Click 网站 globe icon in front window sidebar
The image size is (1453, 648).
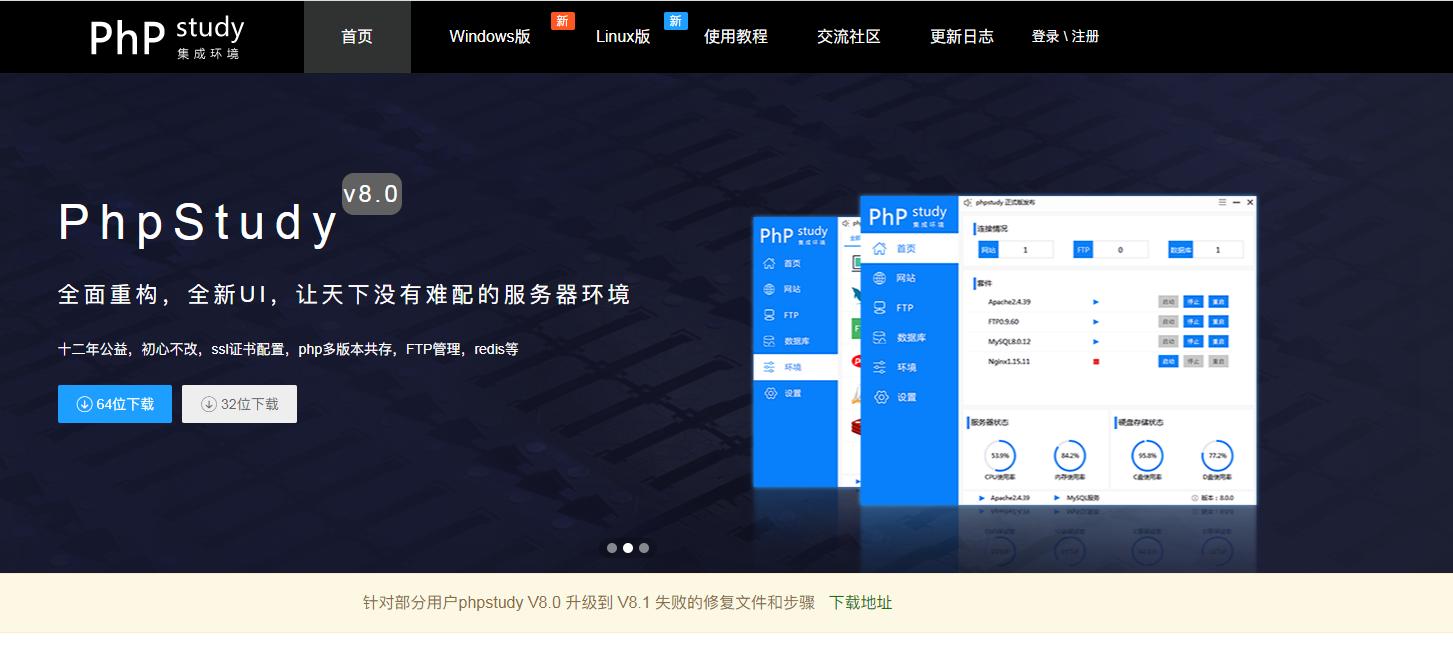coord(880,278)
